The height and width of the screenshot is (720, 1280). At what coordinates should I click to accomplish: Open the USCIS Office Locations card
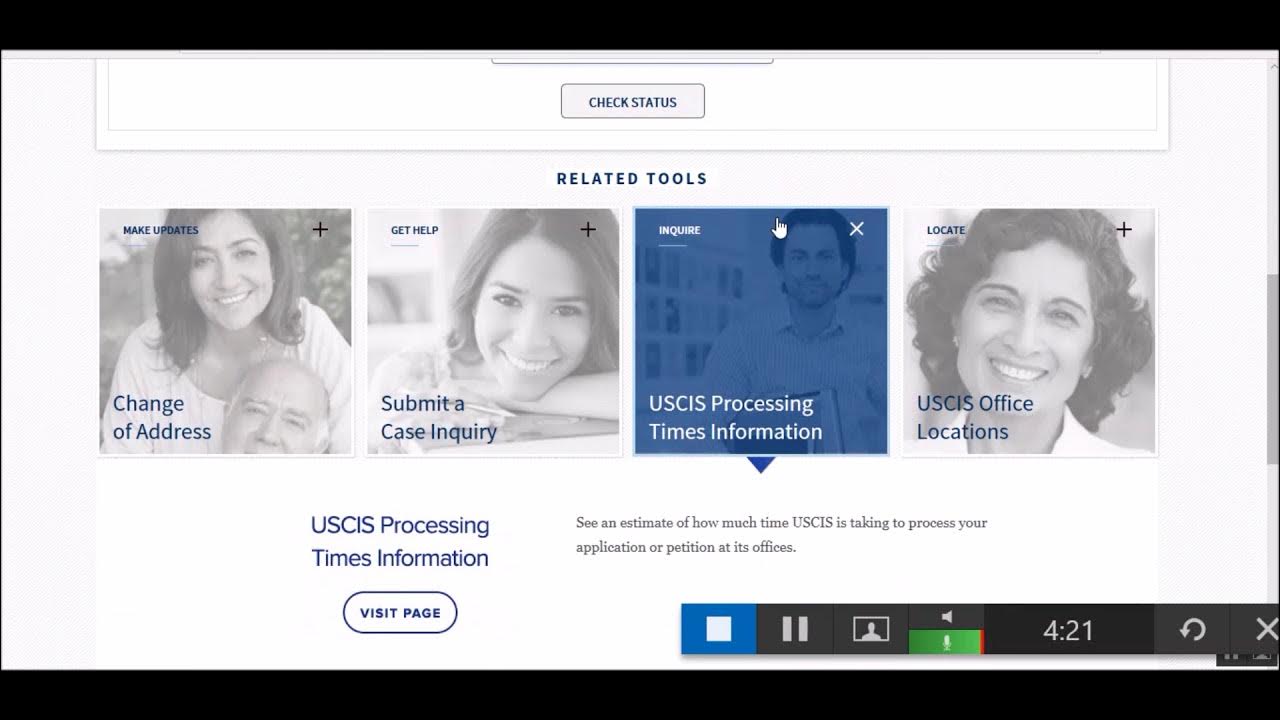click(1029, 332)
